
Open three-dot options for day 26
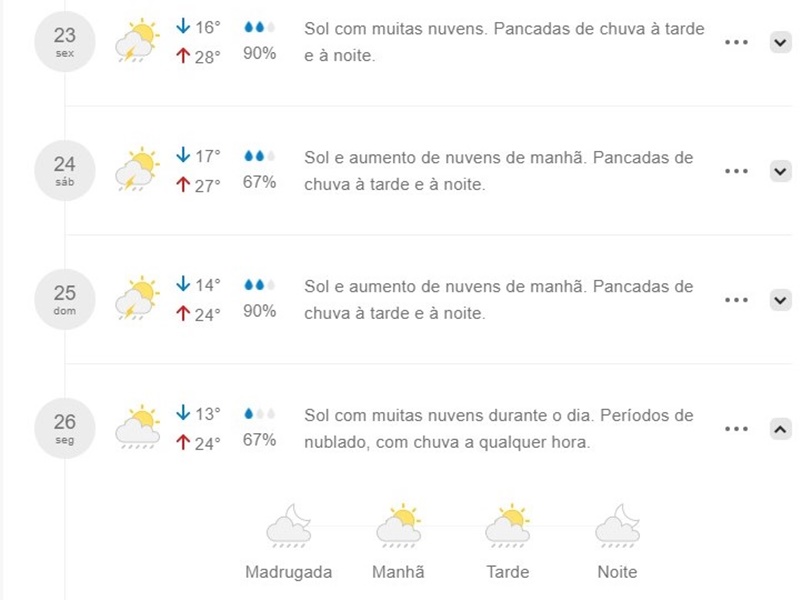tap(736, 428)
